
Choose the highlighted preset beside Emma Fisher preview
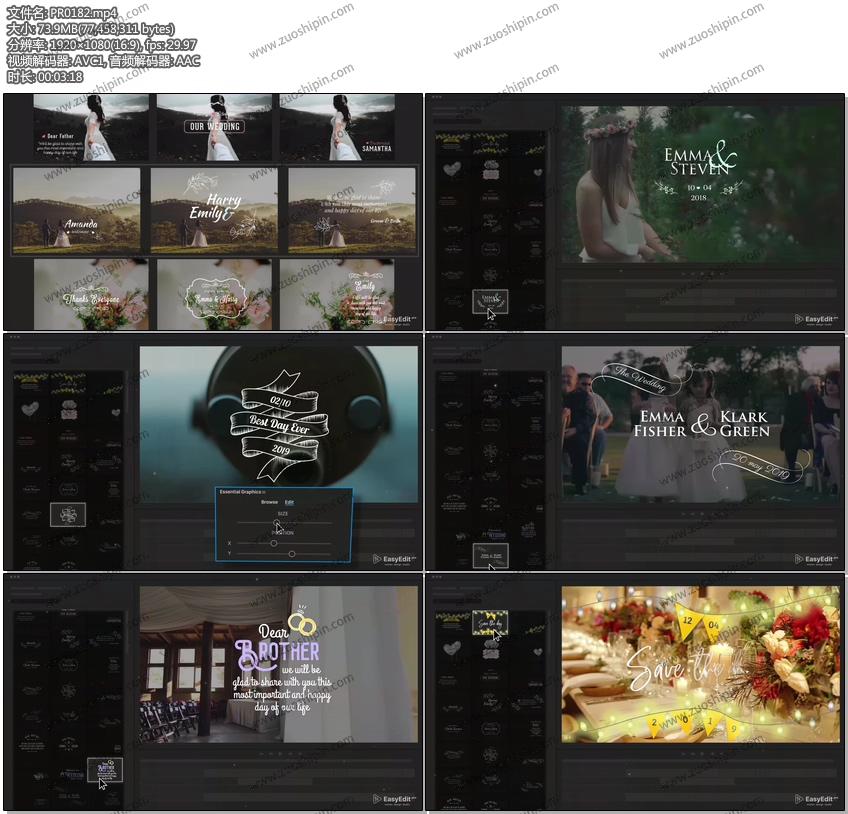click(489, 555)
